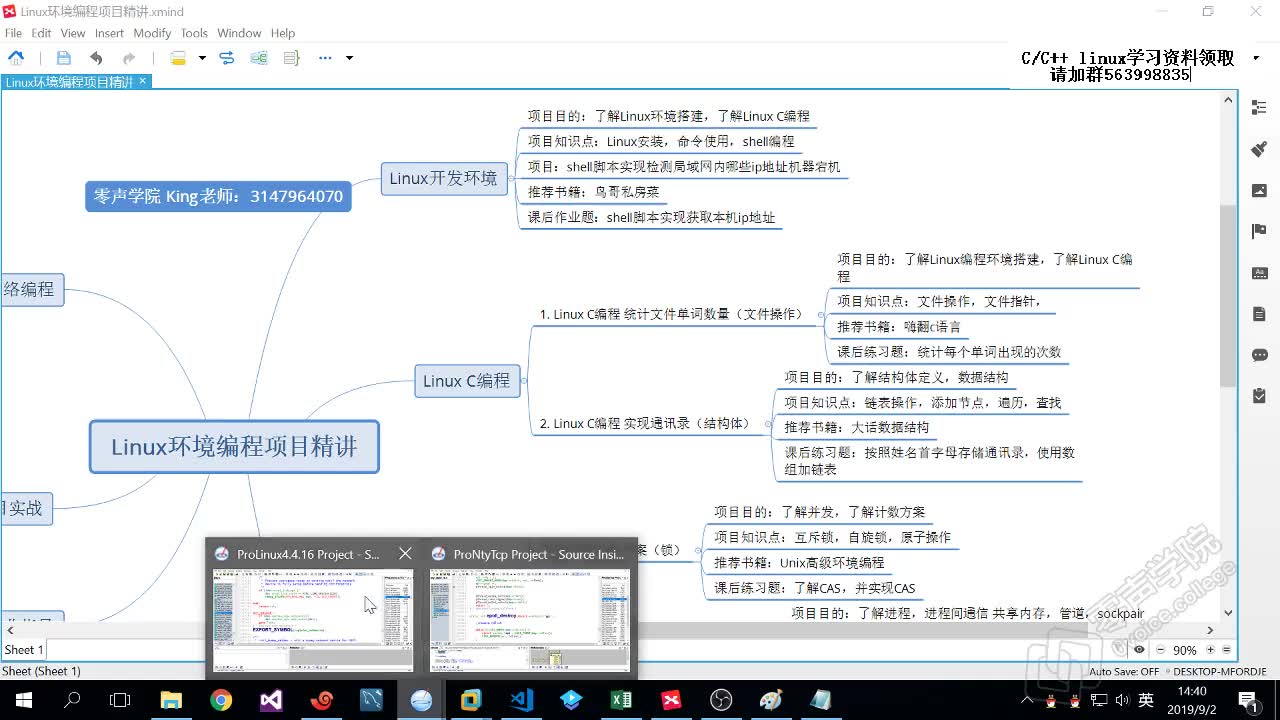Zoom in with the plus button
1280x720 pixels.
coord(1211,649)
